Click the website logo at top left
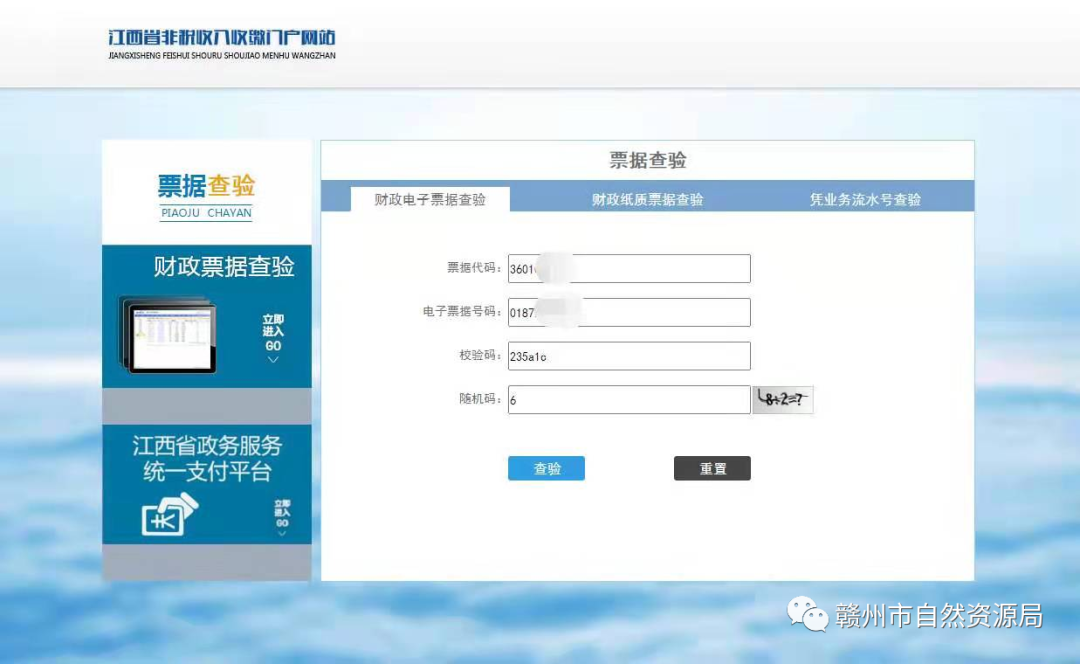Viewport: 1080px width, 664px height. 220,42
